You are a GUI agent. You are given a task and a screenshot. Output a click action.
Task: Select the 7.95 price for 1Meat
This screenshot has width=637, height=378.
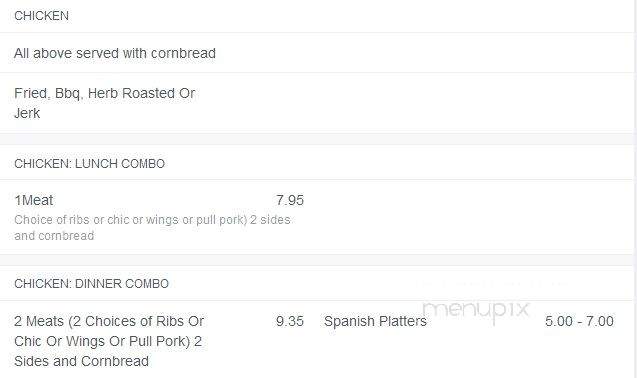coord(290,200)
